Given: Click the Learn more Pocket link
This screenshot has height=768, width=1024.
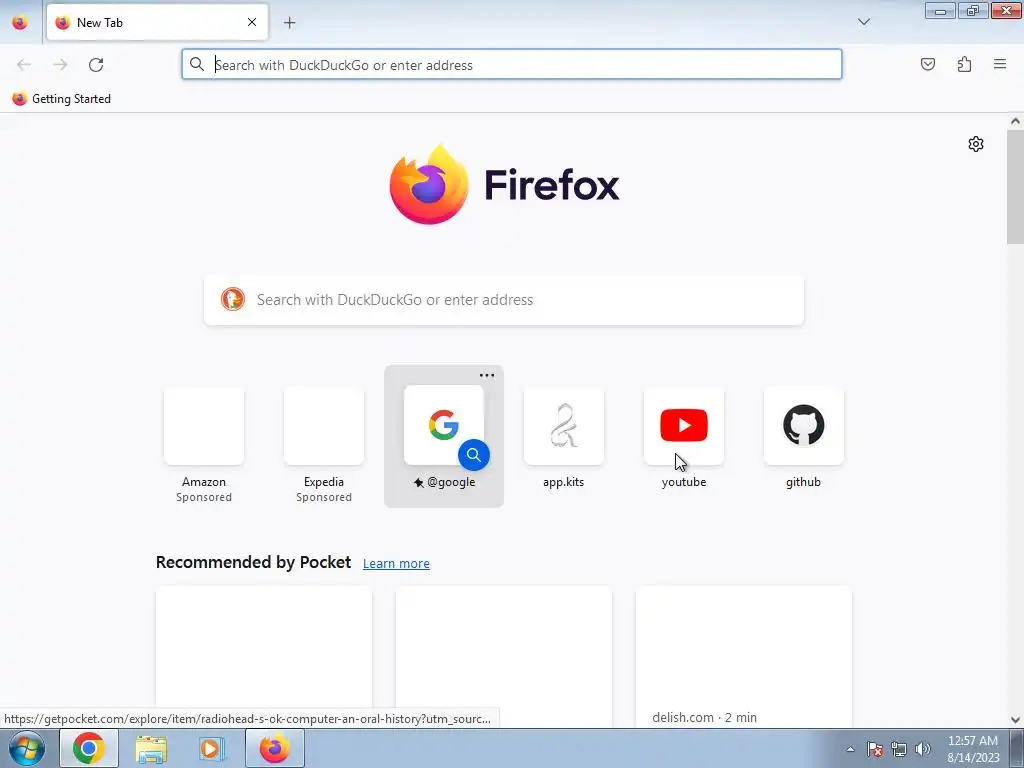Looking at the screenshot, I should pyautogui.click(x=396, y=564).
